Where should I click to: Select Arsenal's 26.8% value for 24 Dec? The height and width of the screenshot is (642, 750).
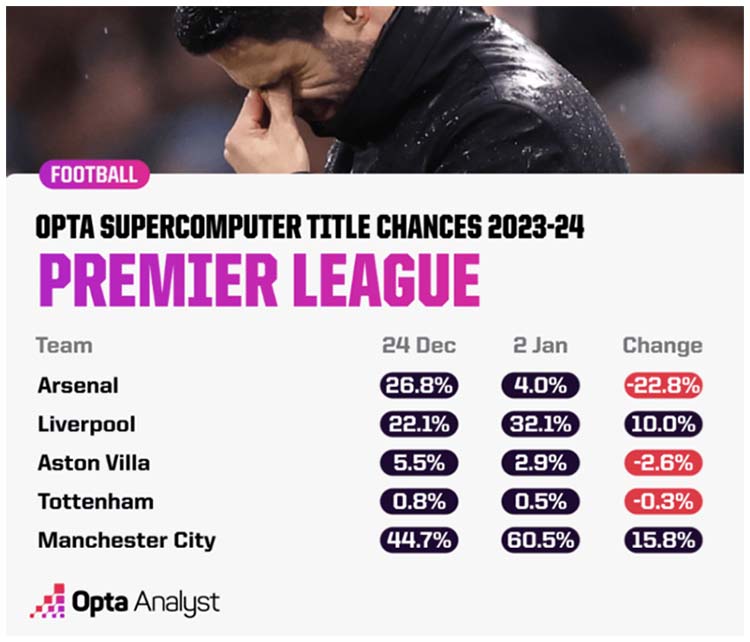419,386
